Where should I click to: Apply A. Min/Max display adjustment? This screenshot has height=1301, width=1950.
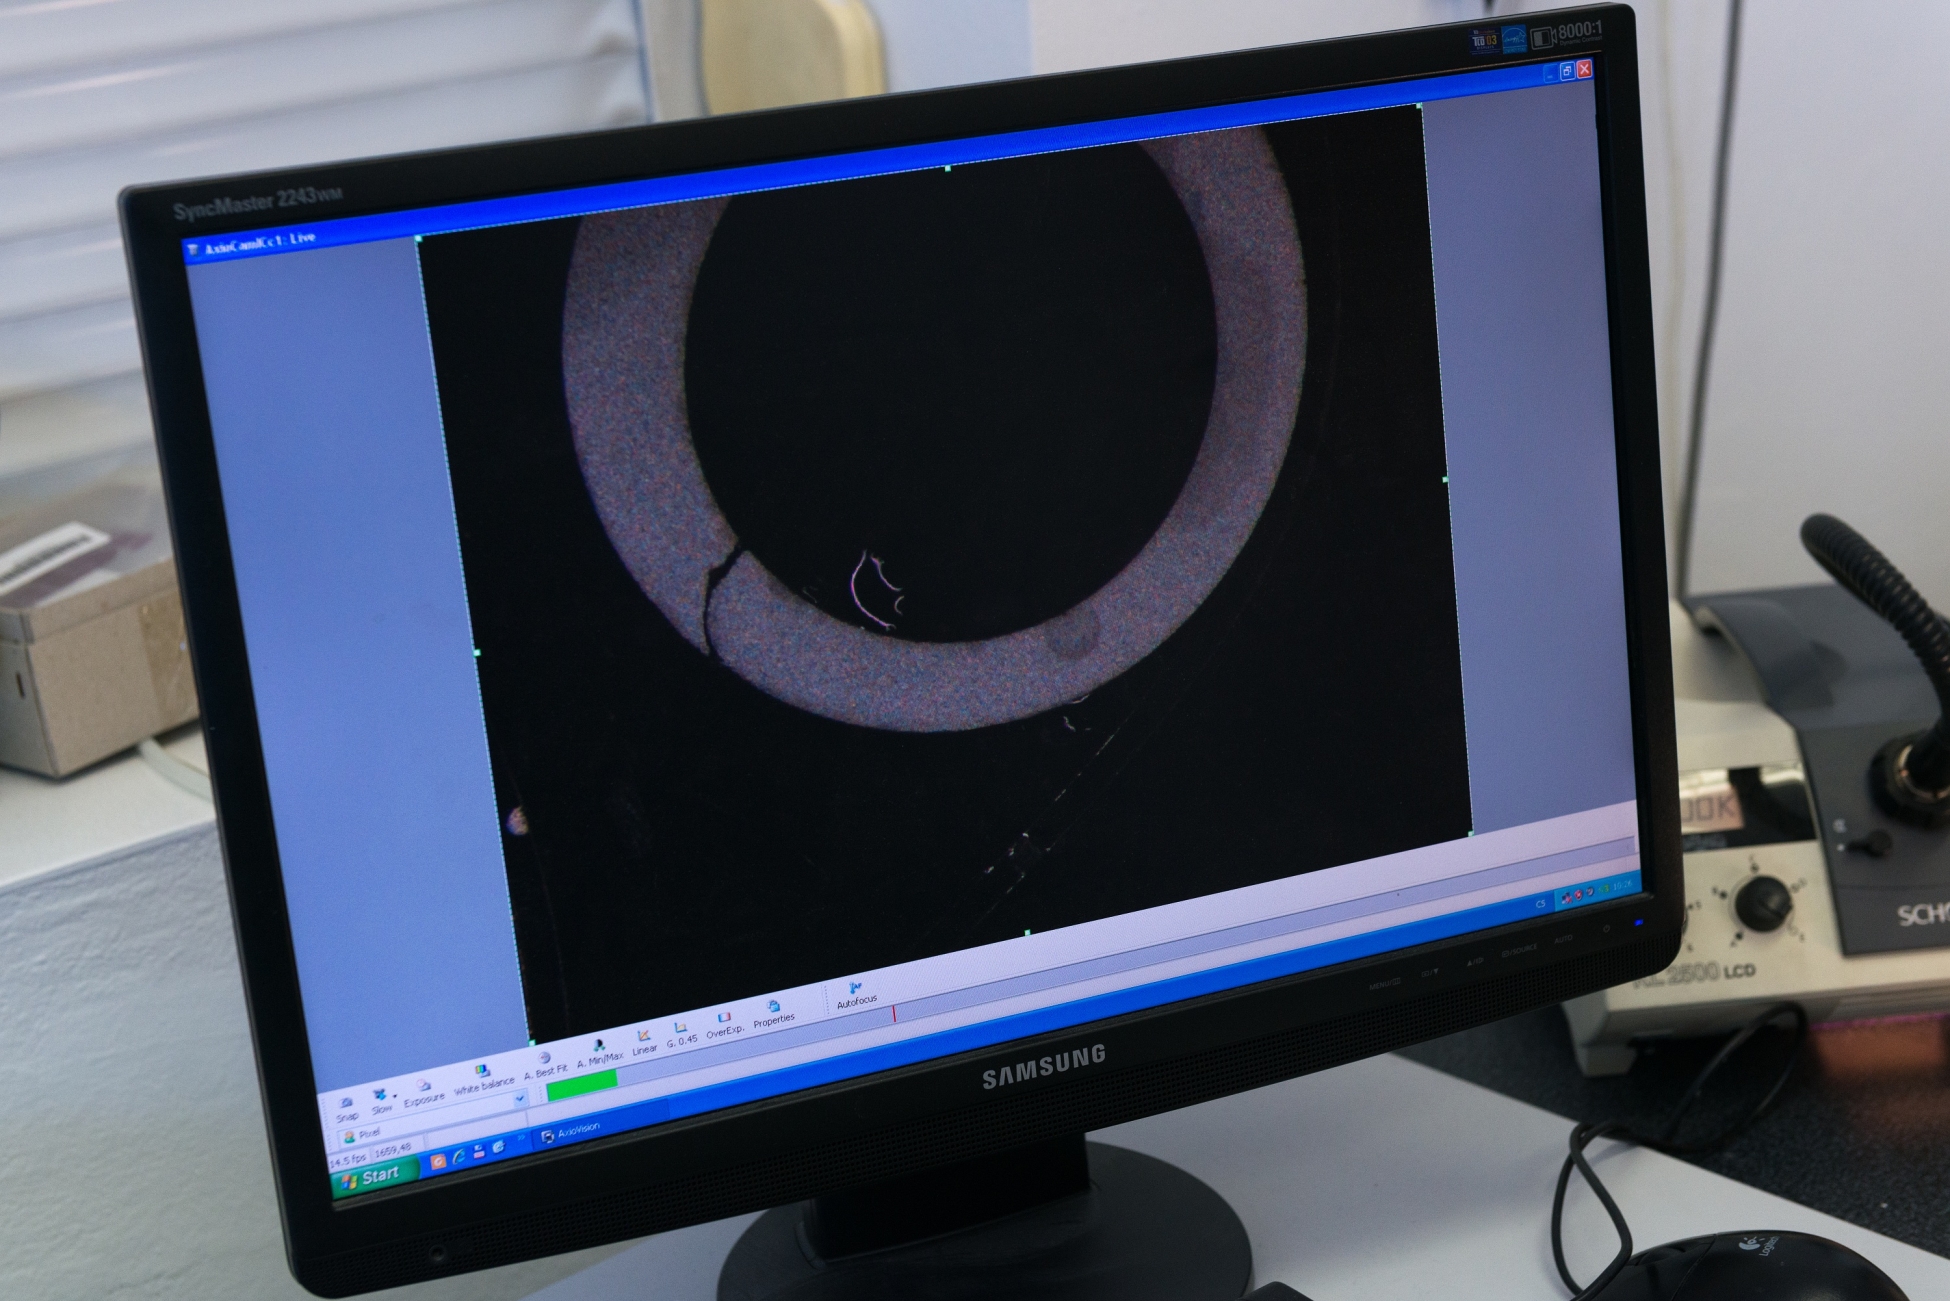[598, 1046]
